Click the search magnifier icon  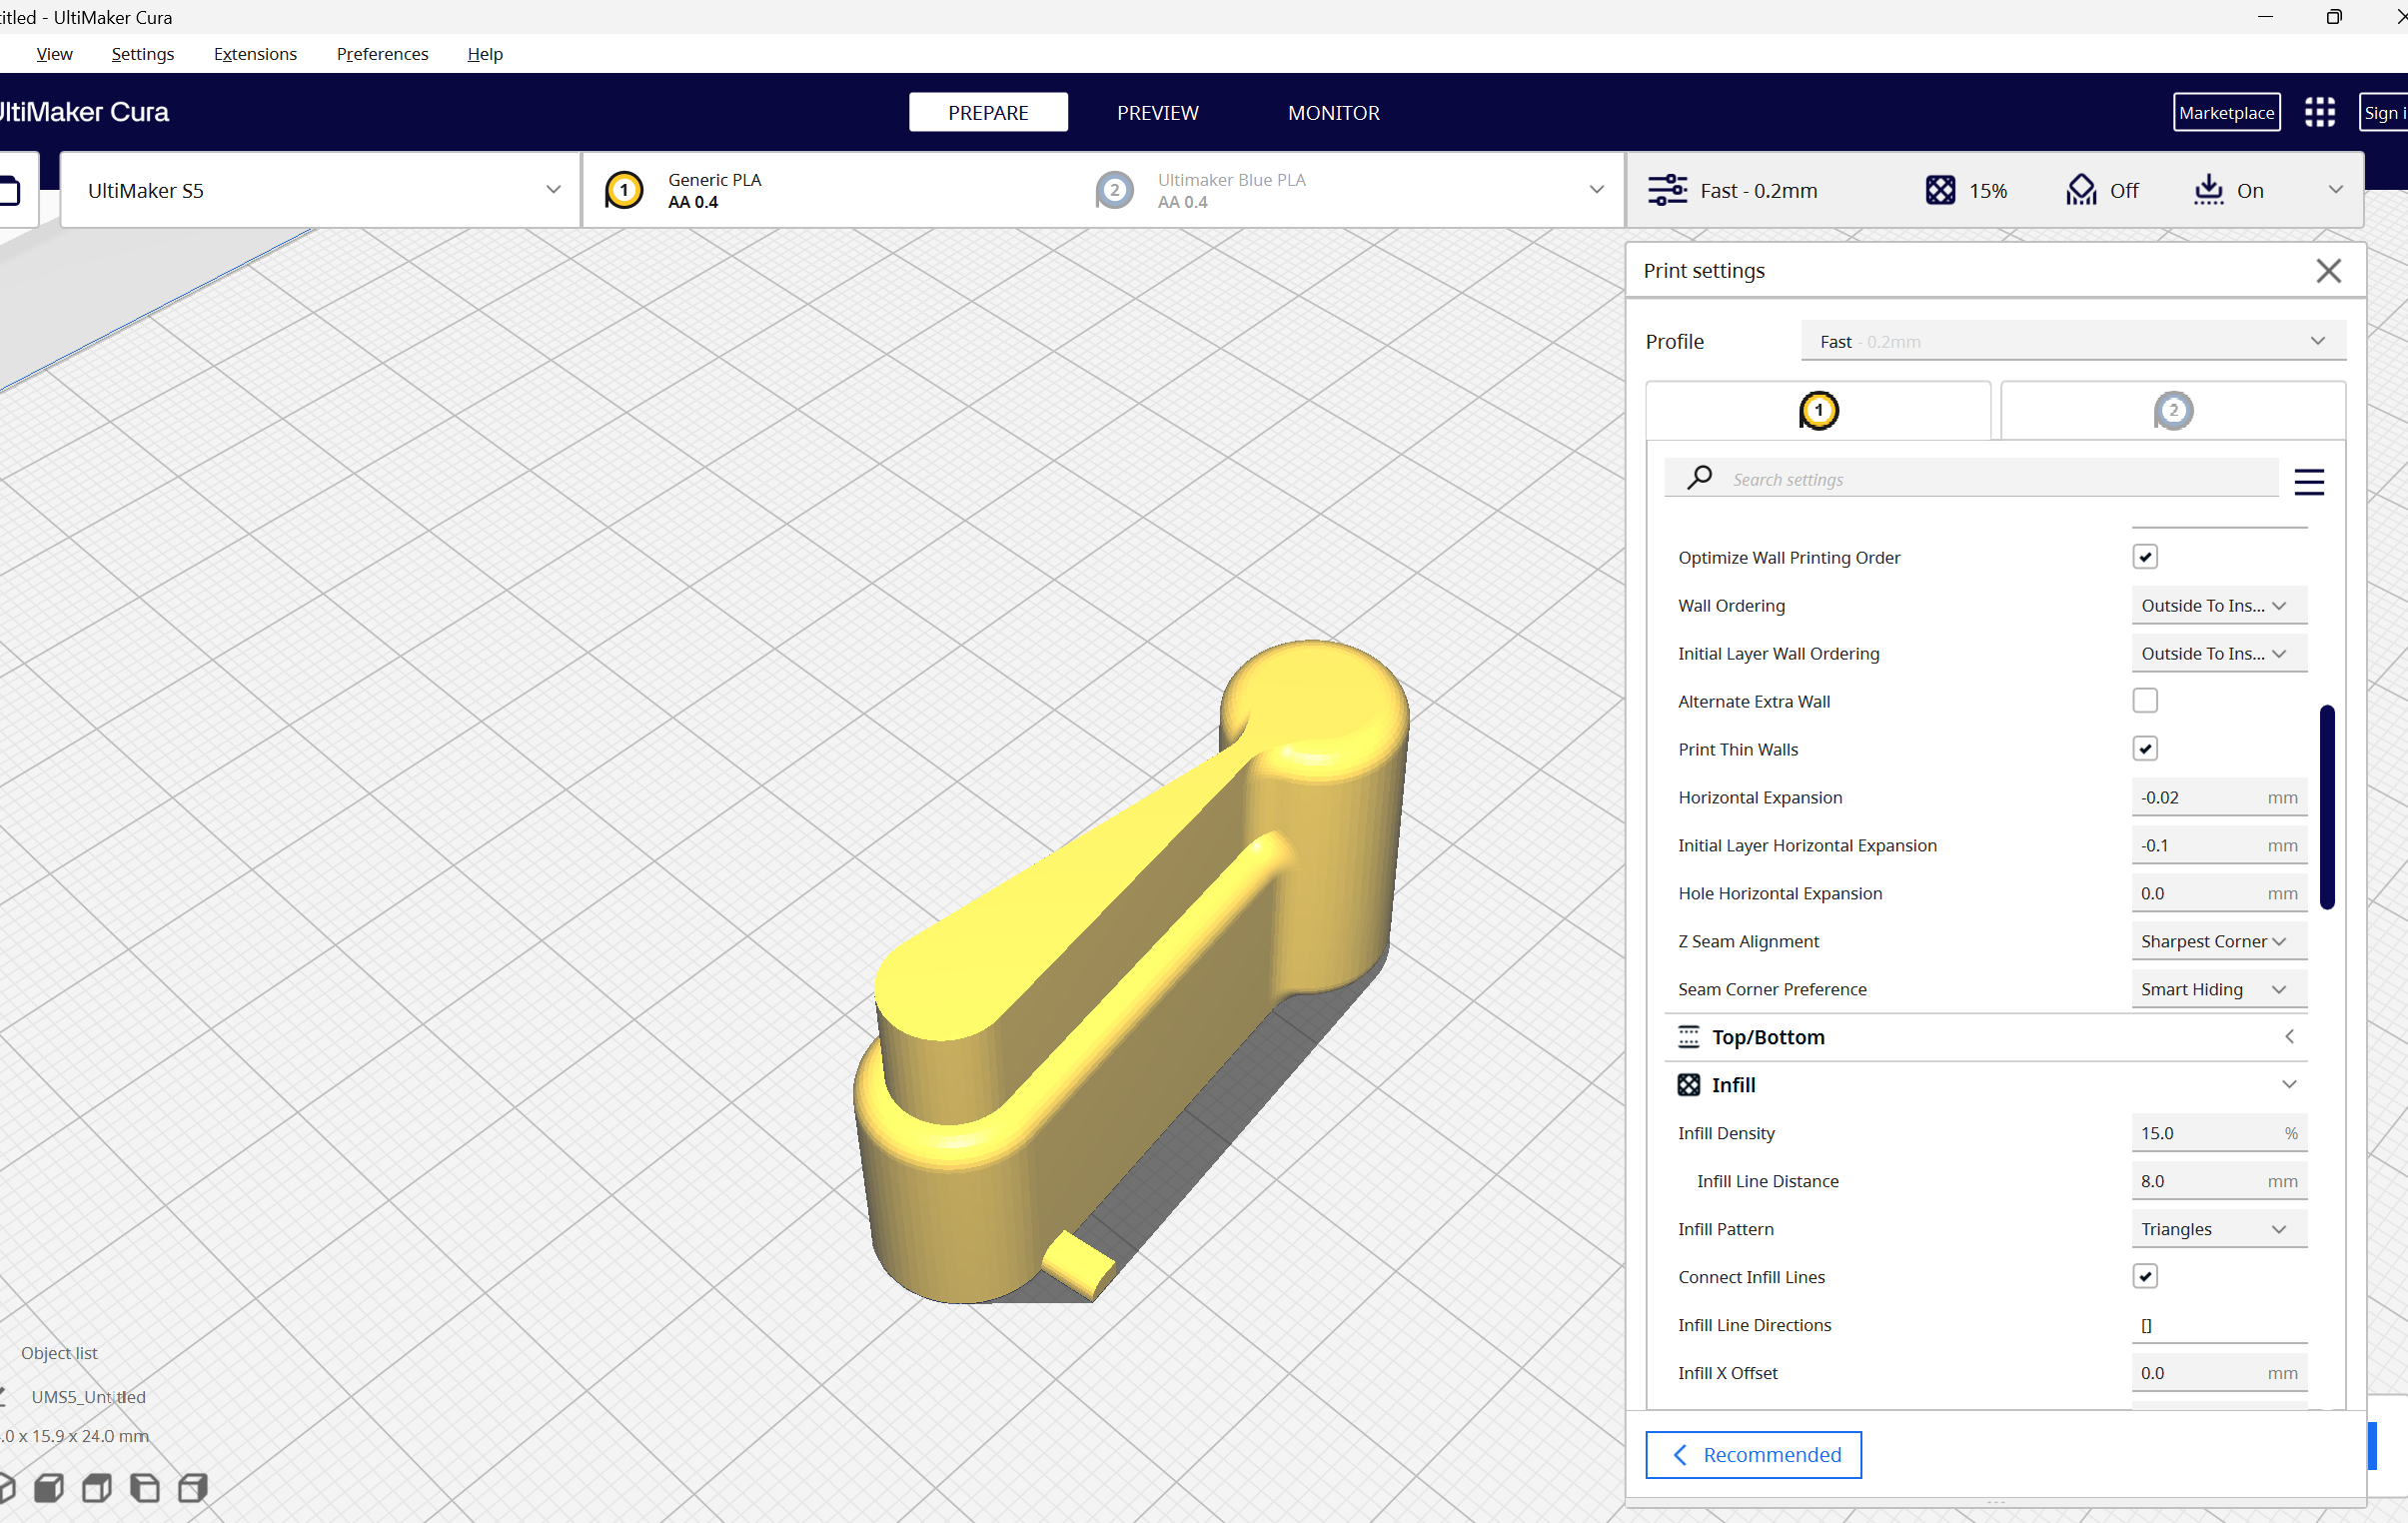tap(1699, 478)
